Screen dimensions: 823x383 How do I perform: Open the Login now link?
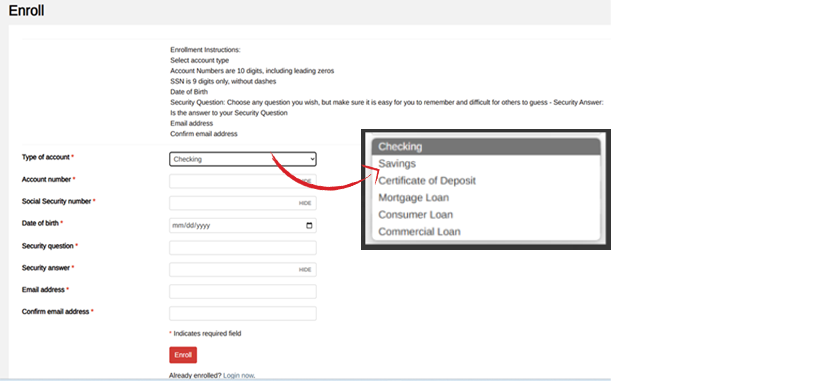pyautogui.click(x=238, y=376)
